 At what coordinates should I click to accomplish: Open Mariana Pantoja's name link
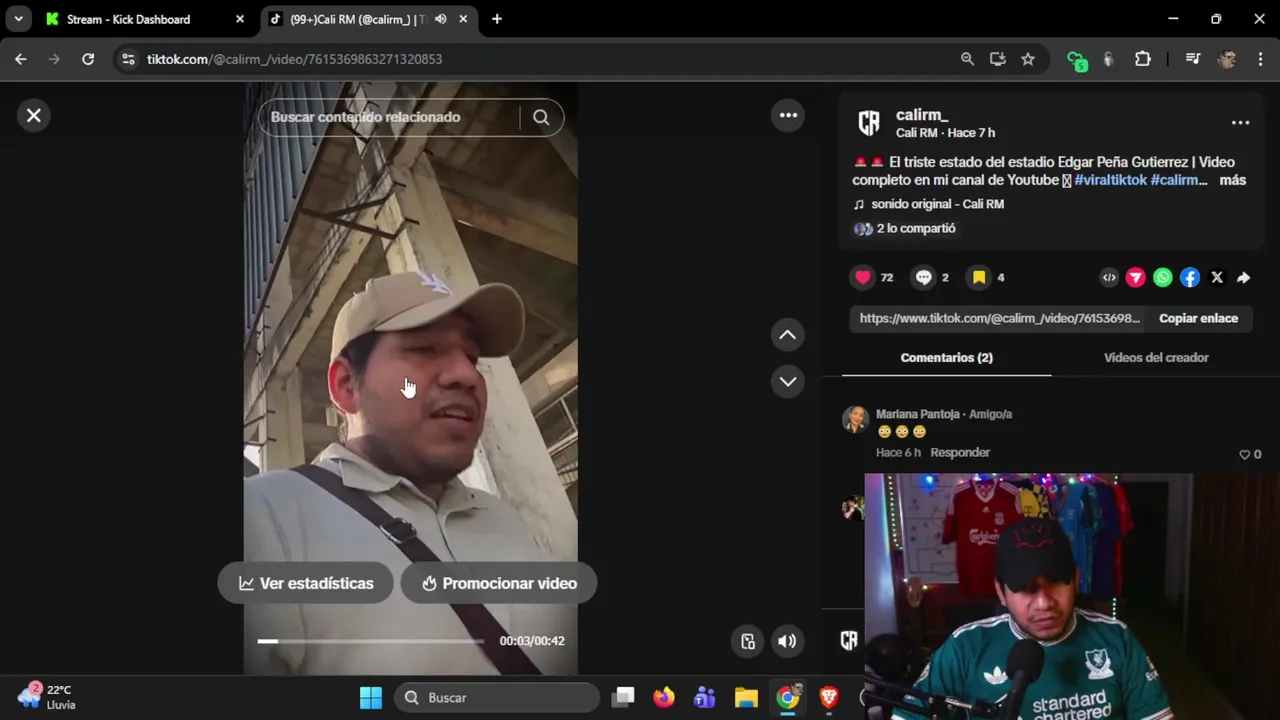click(918, 414)
